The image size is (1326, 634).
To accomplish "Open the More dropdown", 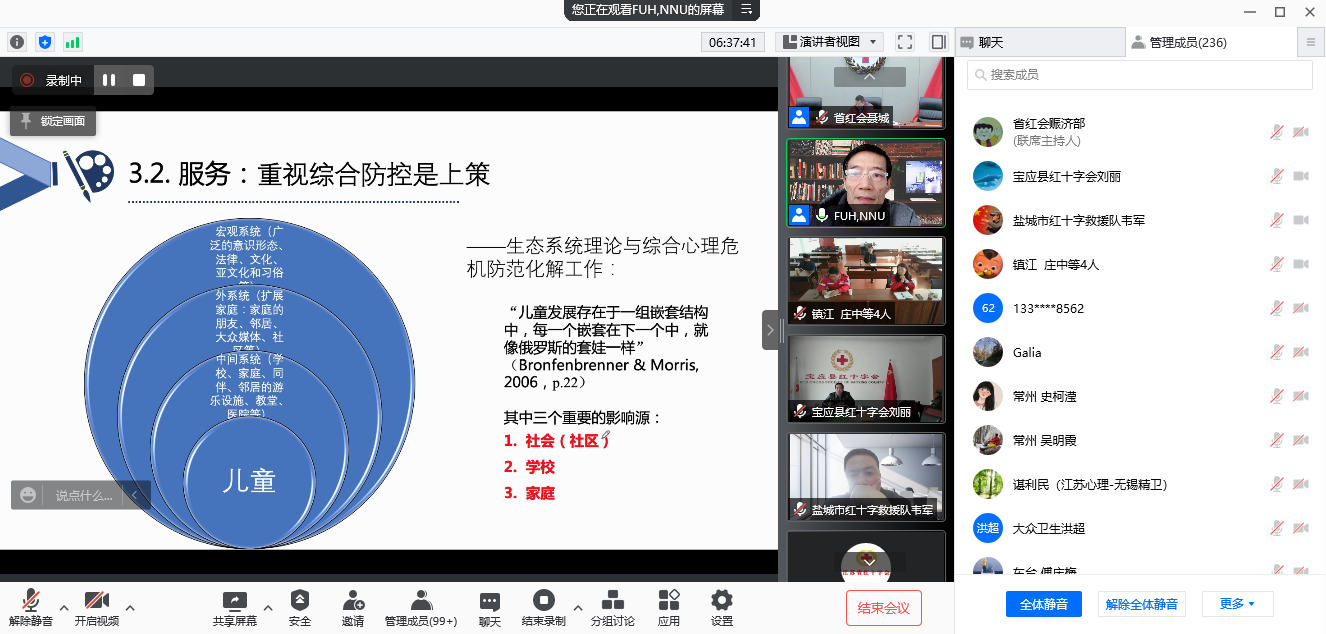I will click(1237, 604).
